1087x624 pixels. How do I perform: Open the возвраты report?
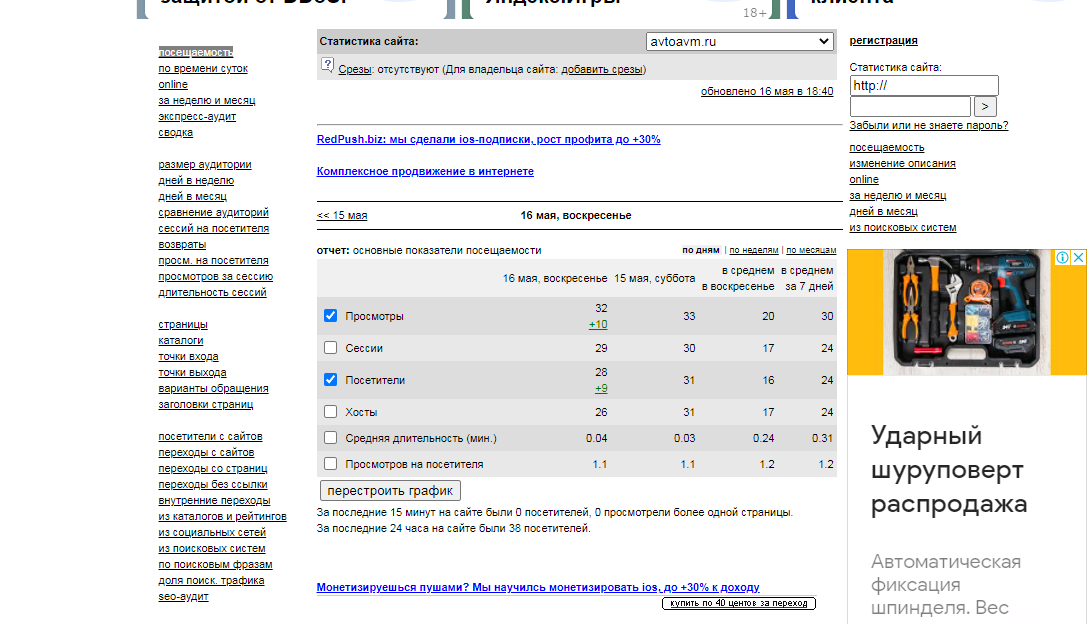(x=182, y=244)
